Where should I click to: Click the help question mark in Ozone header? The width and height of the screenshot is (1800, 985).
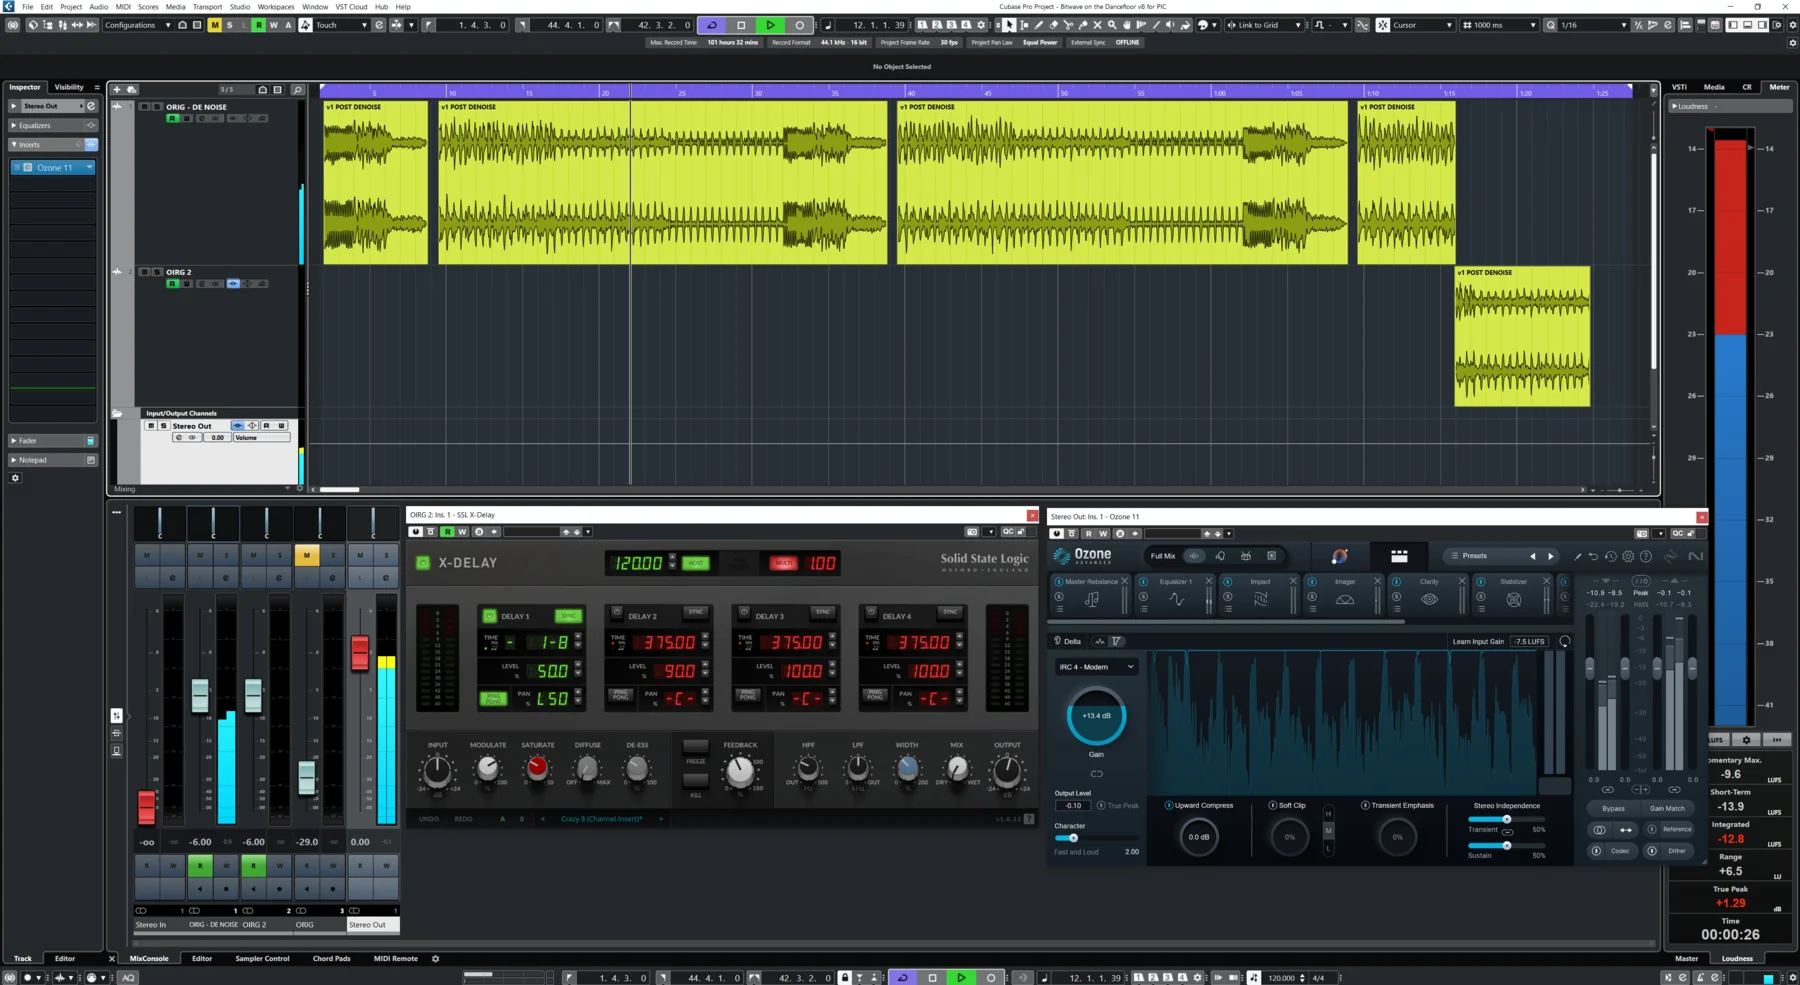pos(1645,556)
